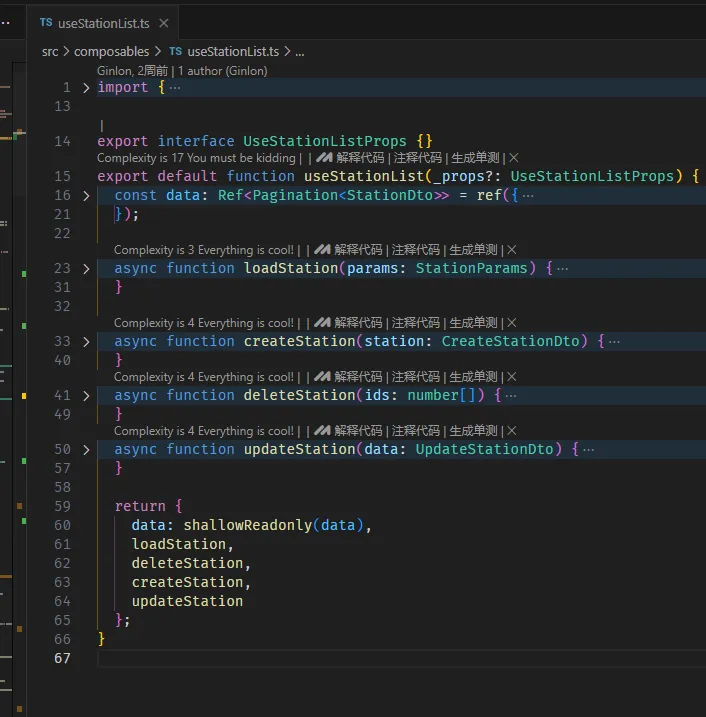Click AI logo icon above createStation
706x717 pixels.
click(x=322, y=322)
